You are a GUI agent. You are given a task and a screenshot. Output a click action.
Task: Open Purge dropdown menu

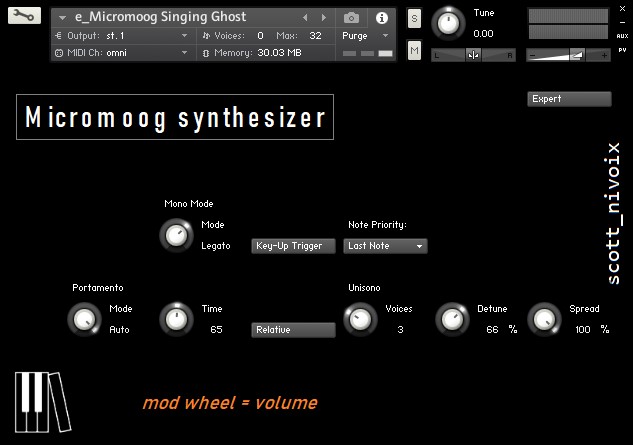pyautogui.click(x=365, y=36)
